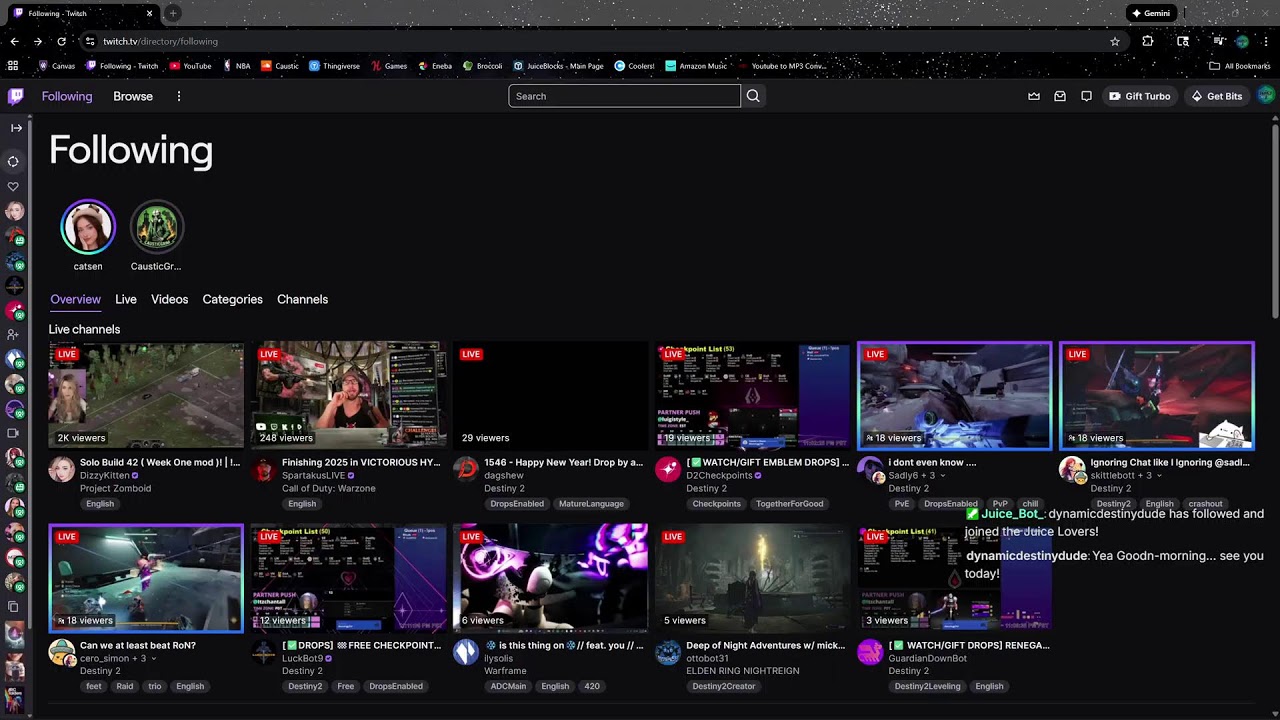
Task: Click ottobot31's channel avatar
Action: [668, 653]
